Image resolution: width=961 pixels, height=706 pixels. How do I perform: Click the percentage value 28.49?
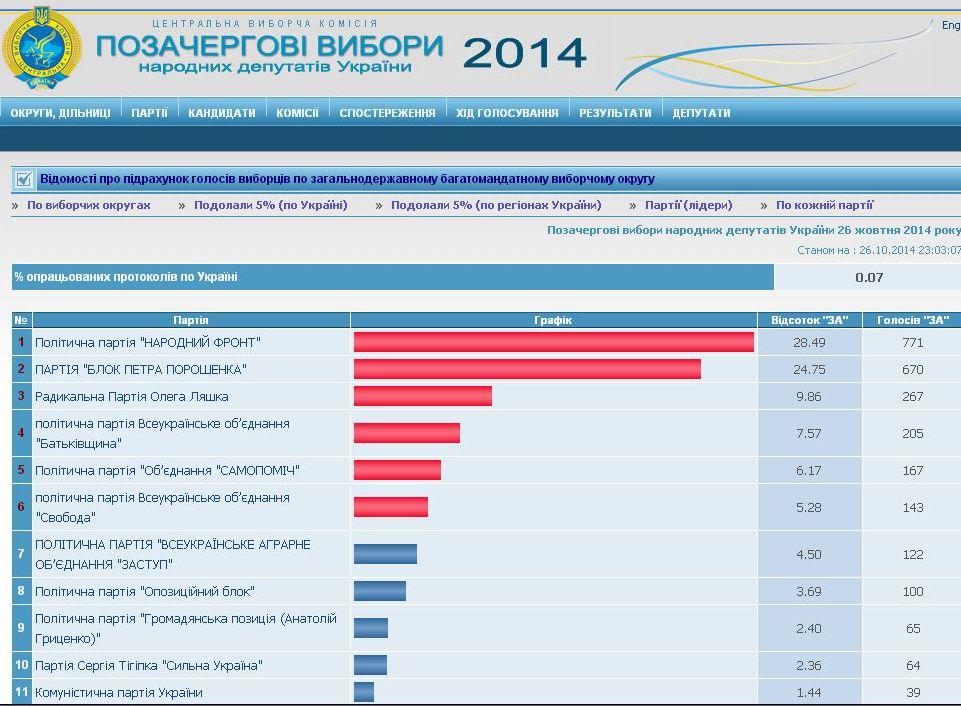[809, 343]
